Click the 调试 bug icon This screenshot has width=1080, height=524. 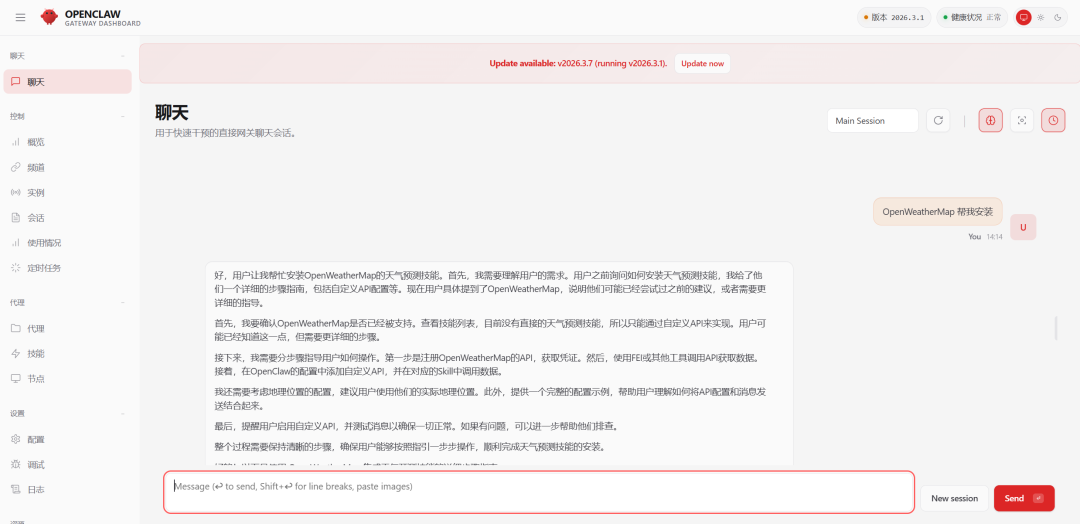pyautogui.click(x=16, y=465)
